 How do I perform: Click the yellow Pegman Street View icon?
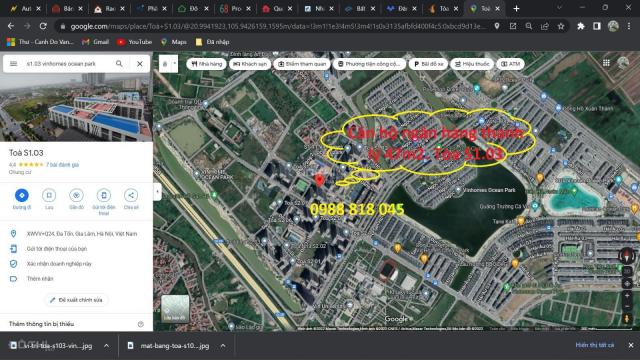point(627,318)
